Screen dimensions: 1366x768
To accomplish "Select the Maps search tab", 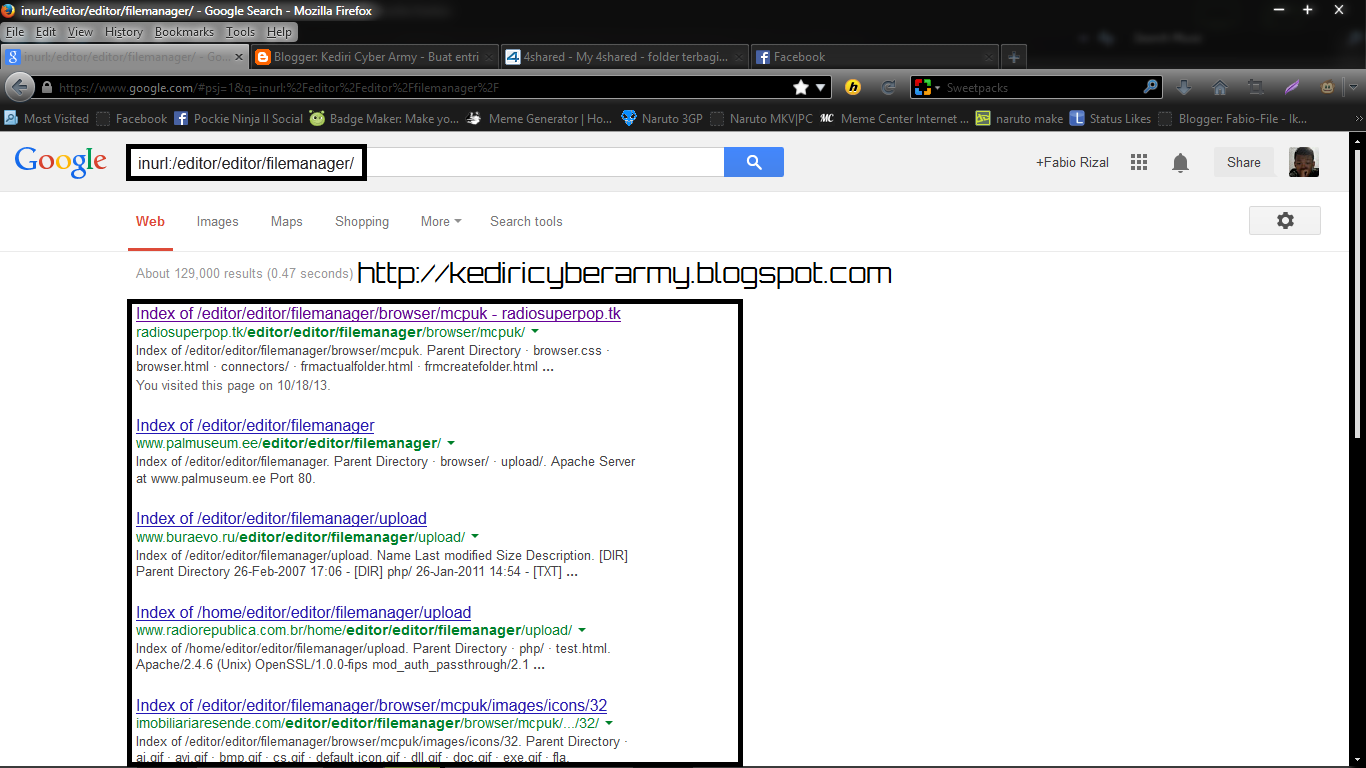I will (286, 221).
